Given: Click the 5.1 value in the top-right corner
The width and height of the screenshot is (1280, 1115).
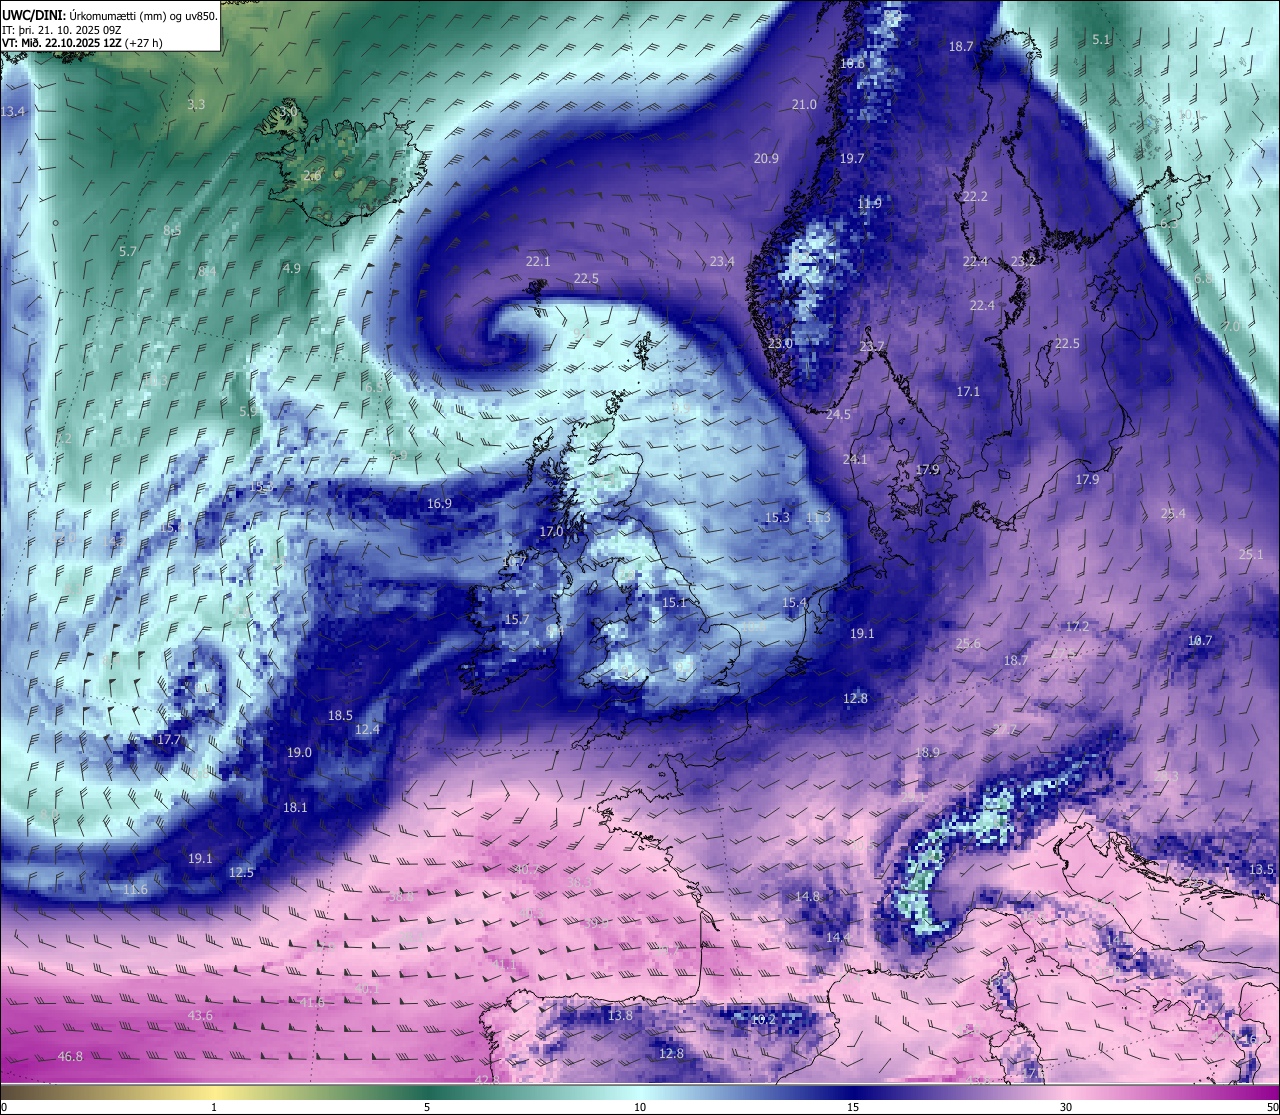Looking at the screenshot, I should pos(1101,39).
